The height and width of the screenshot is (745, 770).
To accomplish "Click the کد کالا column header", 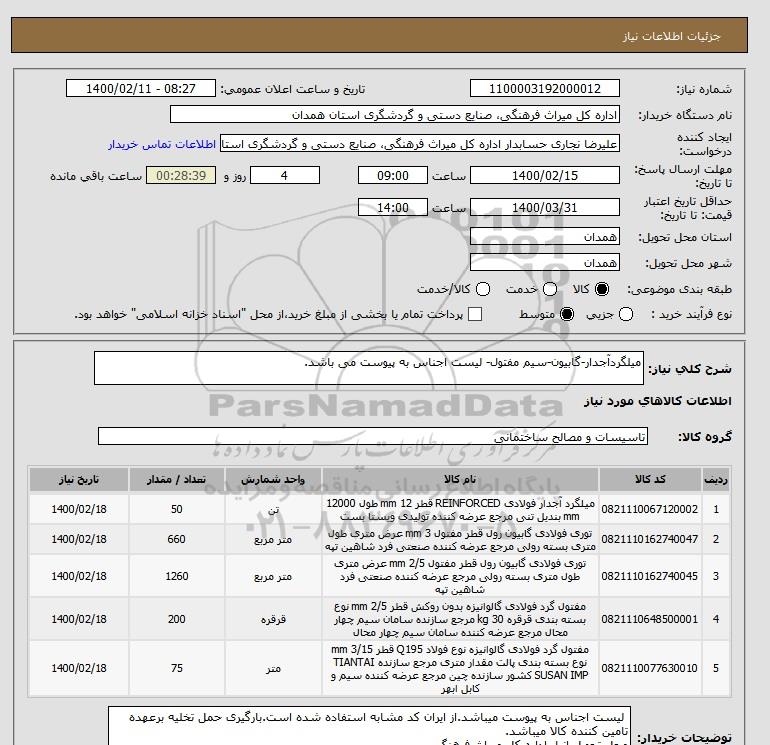I will coord(650,479).
